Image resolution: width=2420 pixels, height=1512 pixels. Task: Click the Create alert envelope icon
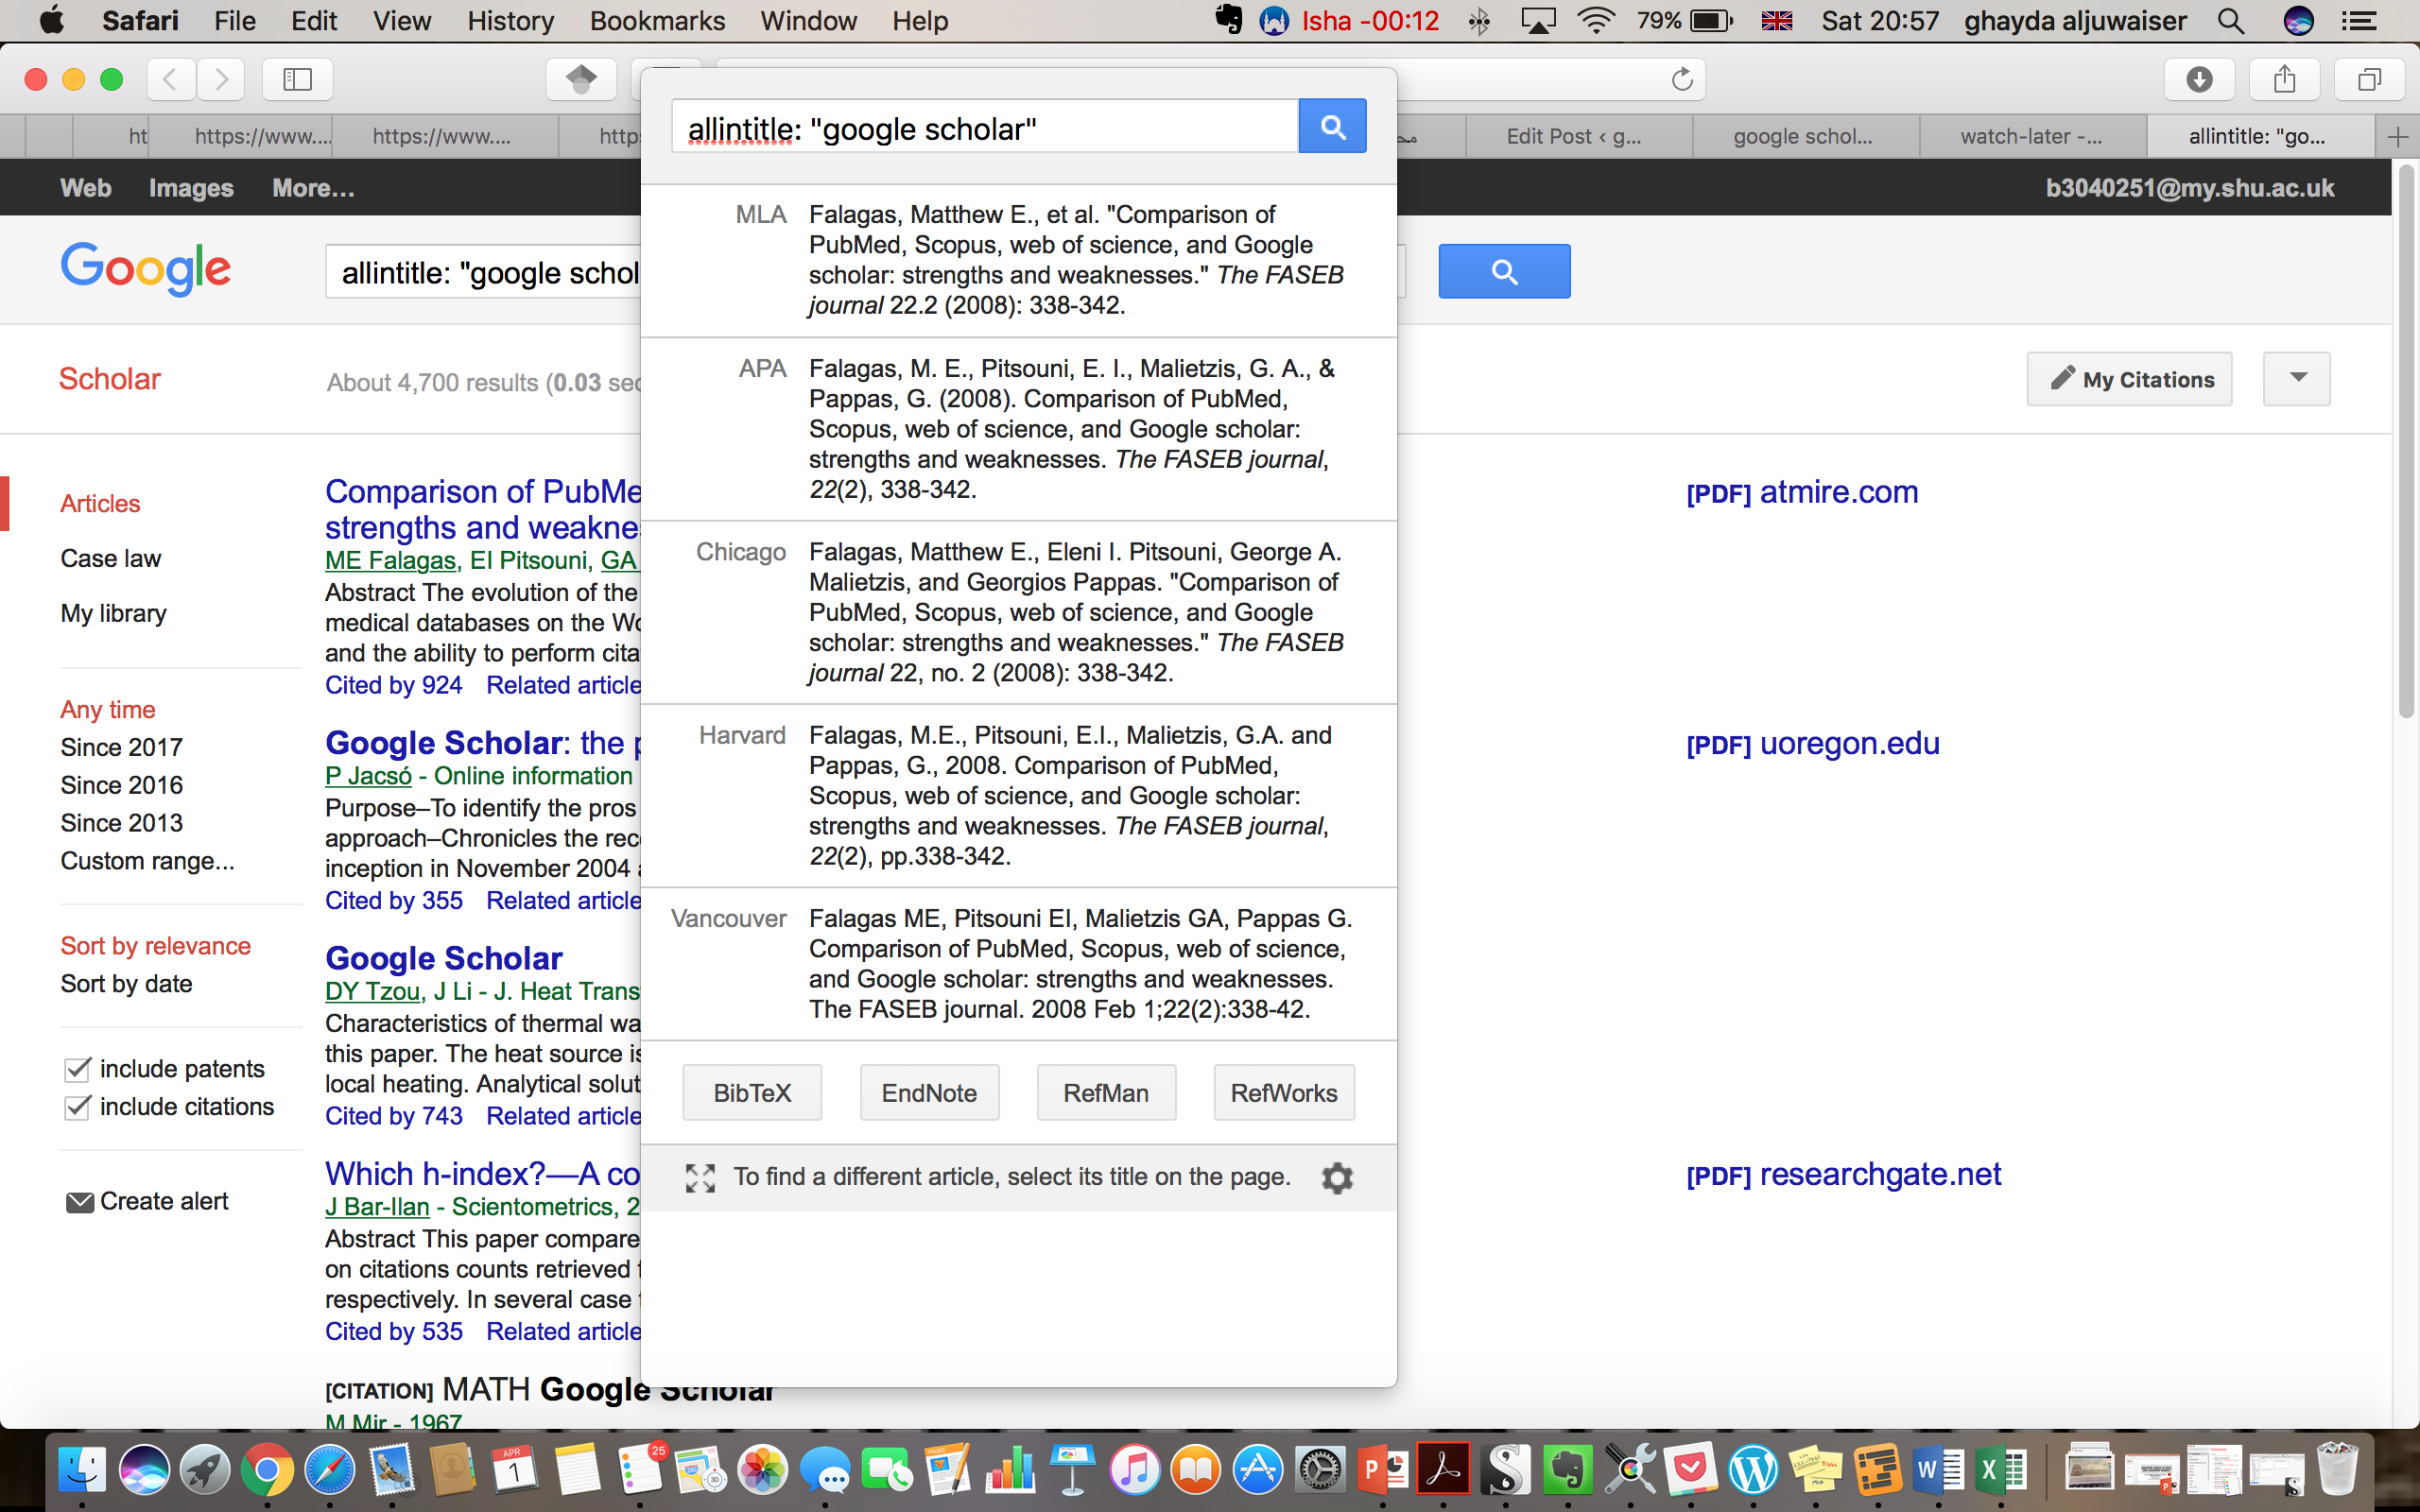79,1202
